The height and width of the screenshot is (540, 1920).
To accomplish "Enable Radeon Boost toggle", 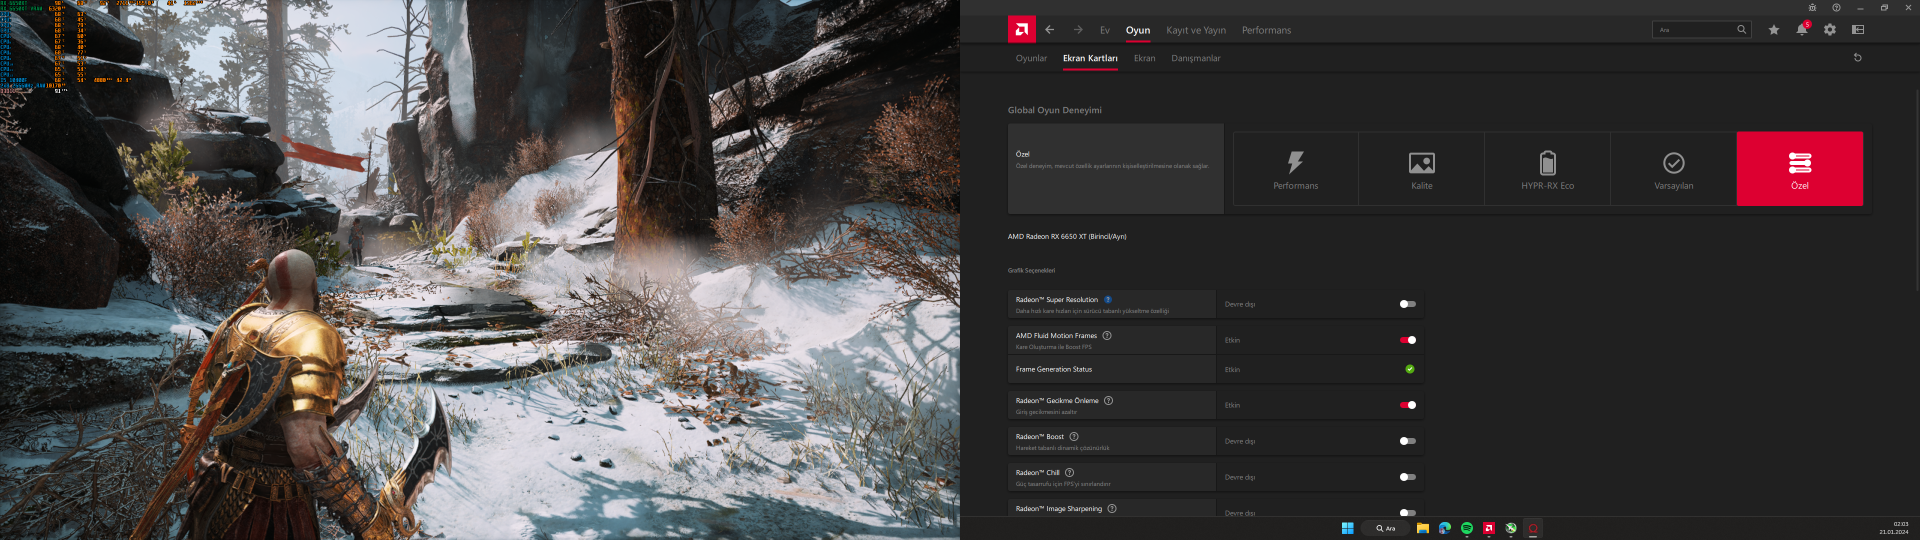I will click(1408, 441).
